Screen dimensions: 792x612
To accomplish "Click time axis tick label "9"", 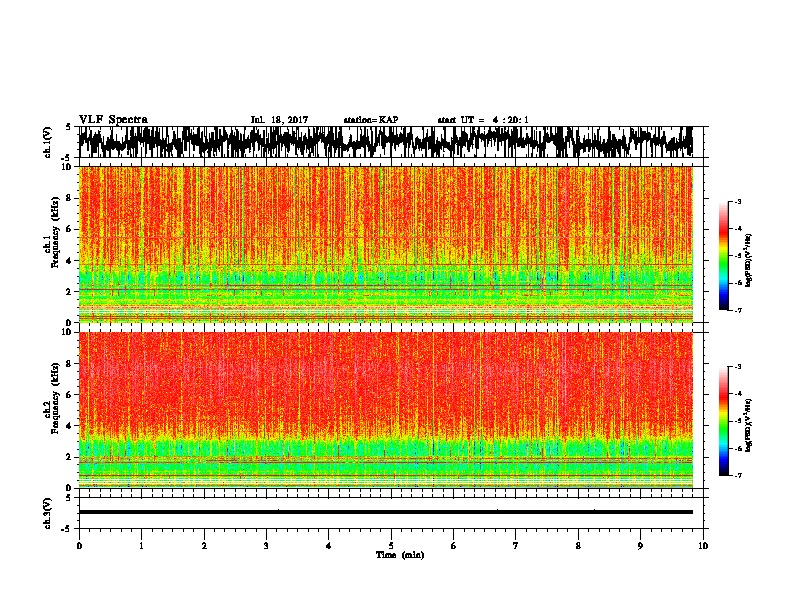I will (640, 546).
